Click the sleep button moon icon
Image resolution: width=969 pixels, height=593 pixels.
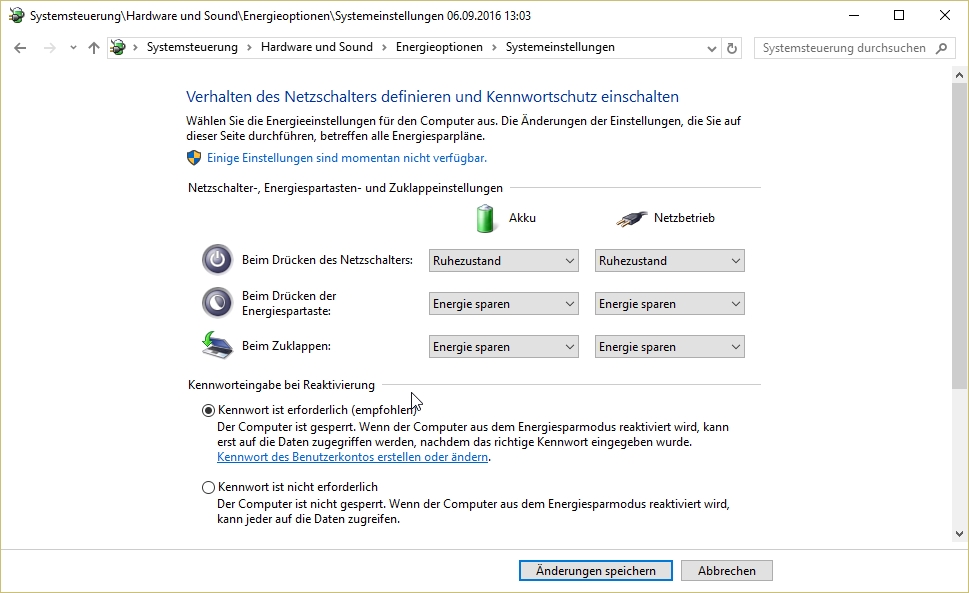click(x=217, y=303)
